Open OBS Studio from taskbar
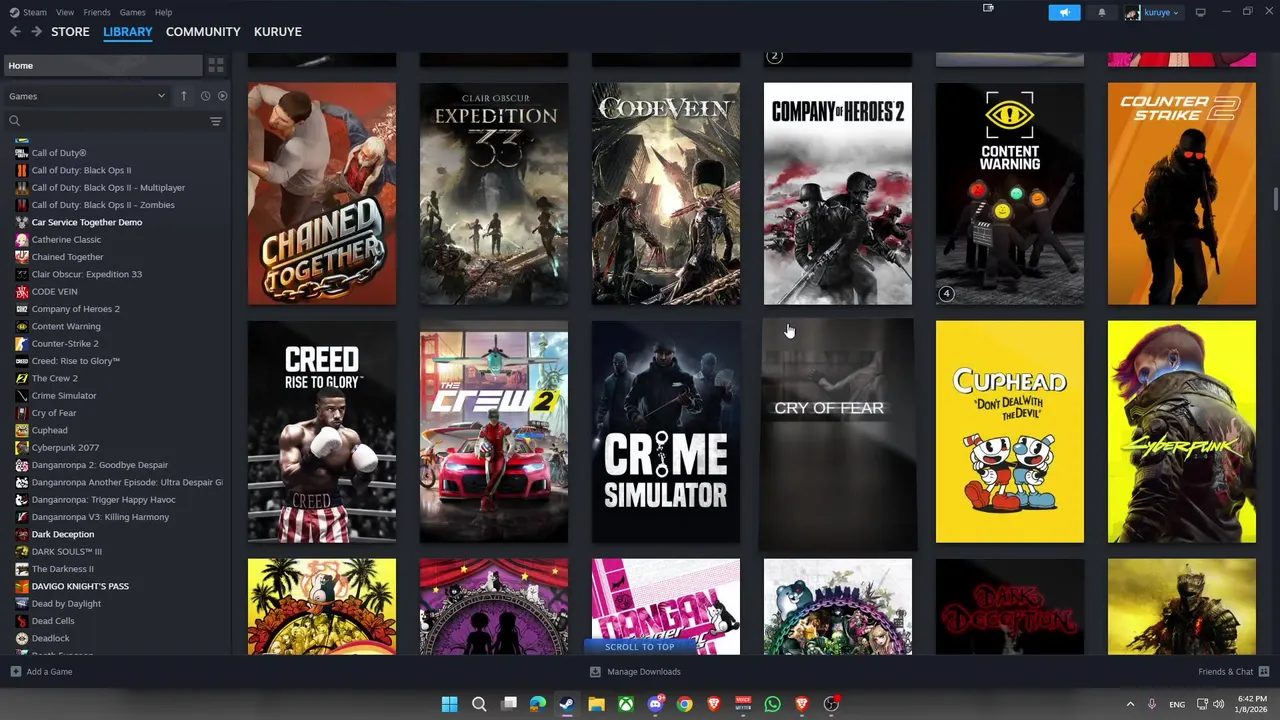This screenshot has height=720, width=1280. coord(831,704)
